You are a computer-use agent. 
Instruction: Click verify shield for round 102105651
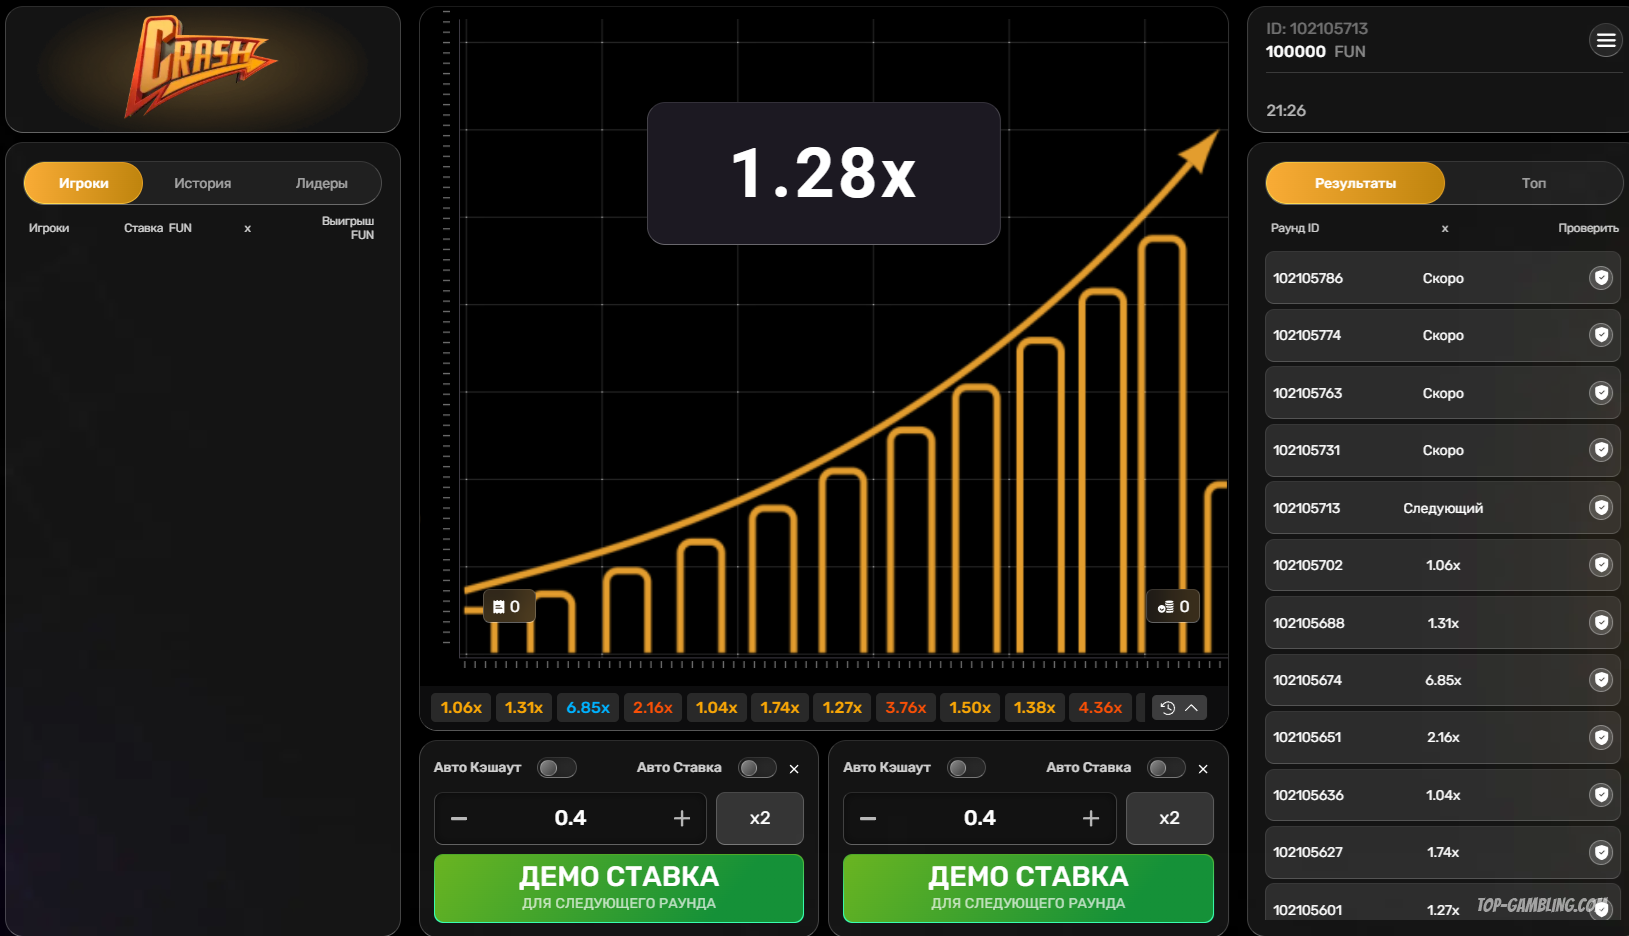(x=1601, y=737)
